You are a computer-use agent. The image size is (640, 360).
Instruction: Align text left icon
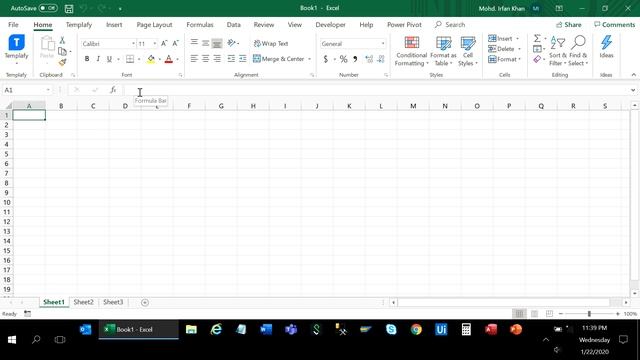pos(194,59)
